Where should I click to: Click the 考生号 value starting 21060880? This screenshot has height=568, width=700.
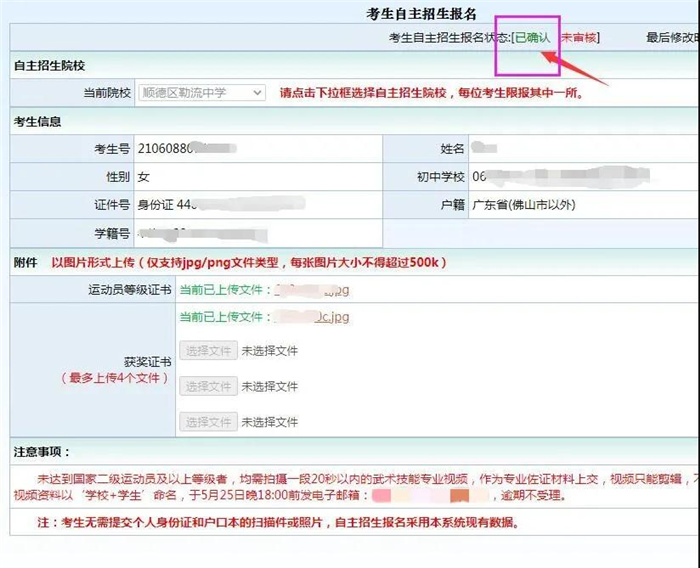tap(187, 148)
